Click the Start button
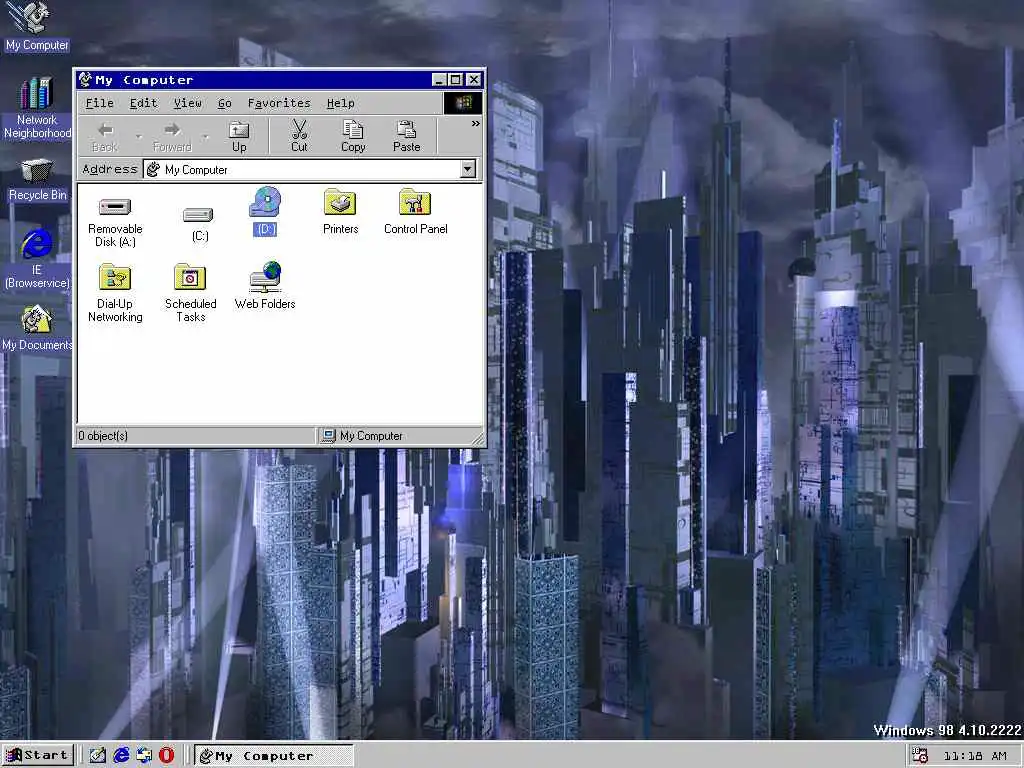This screenshot has height=768, width=1024. tap(37, 756)
